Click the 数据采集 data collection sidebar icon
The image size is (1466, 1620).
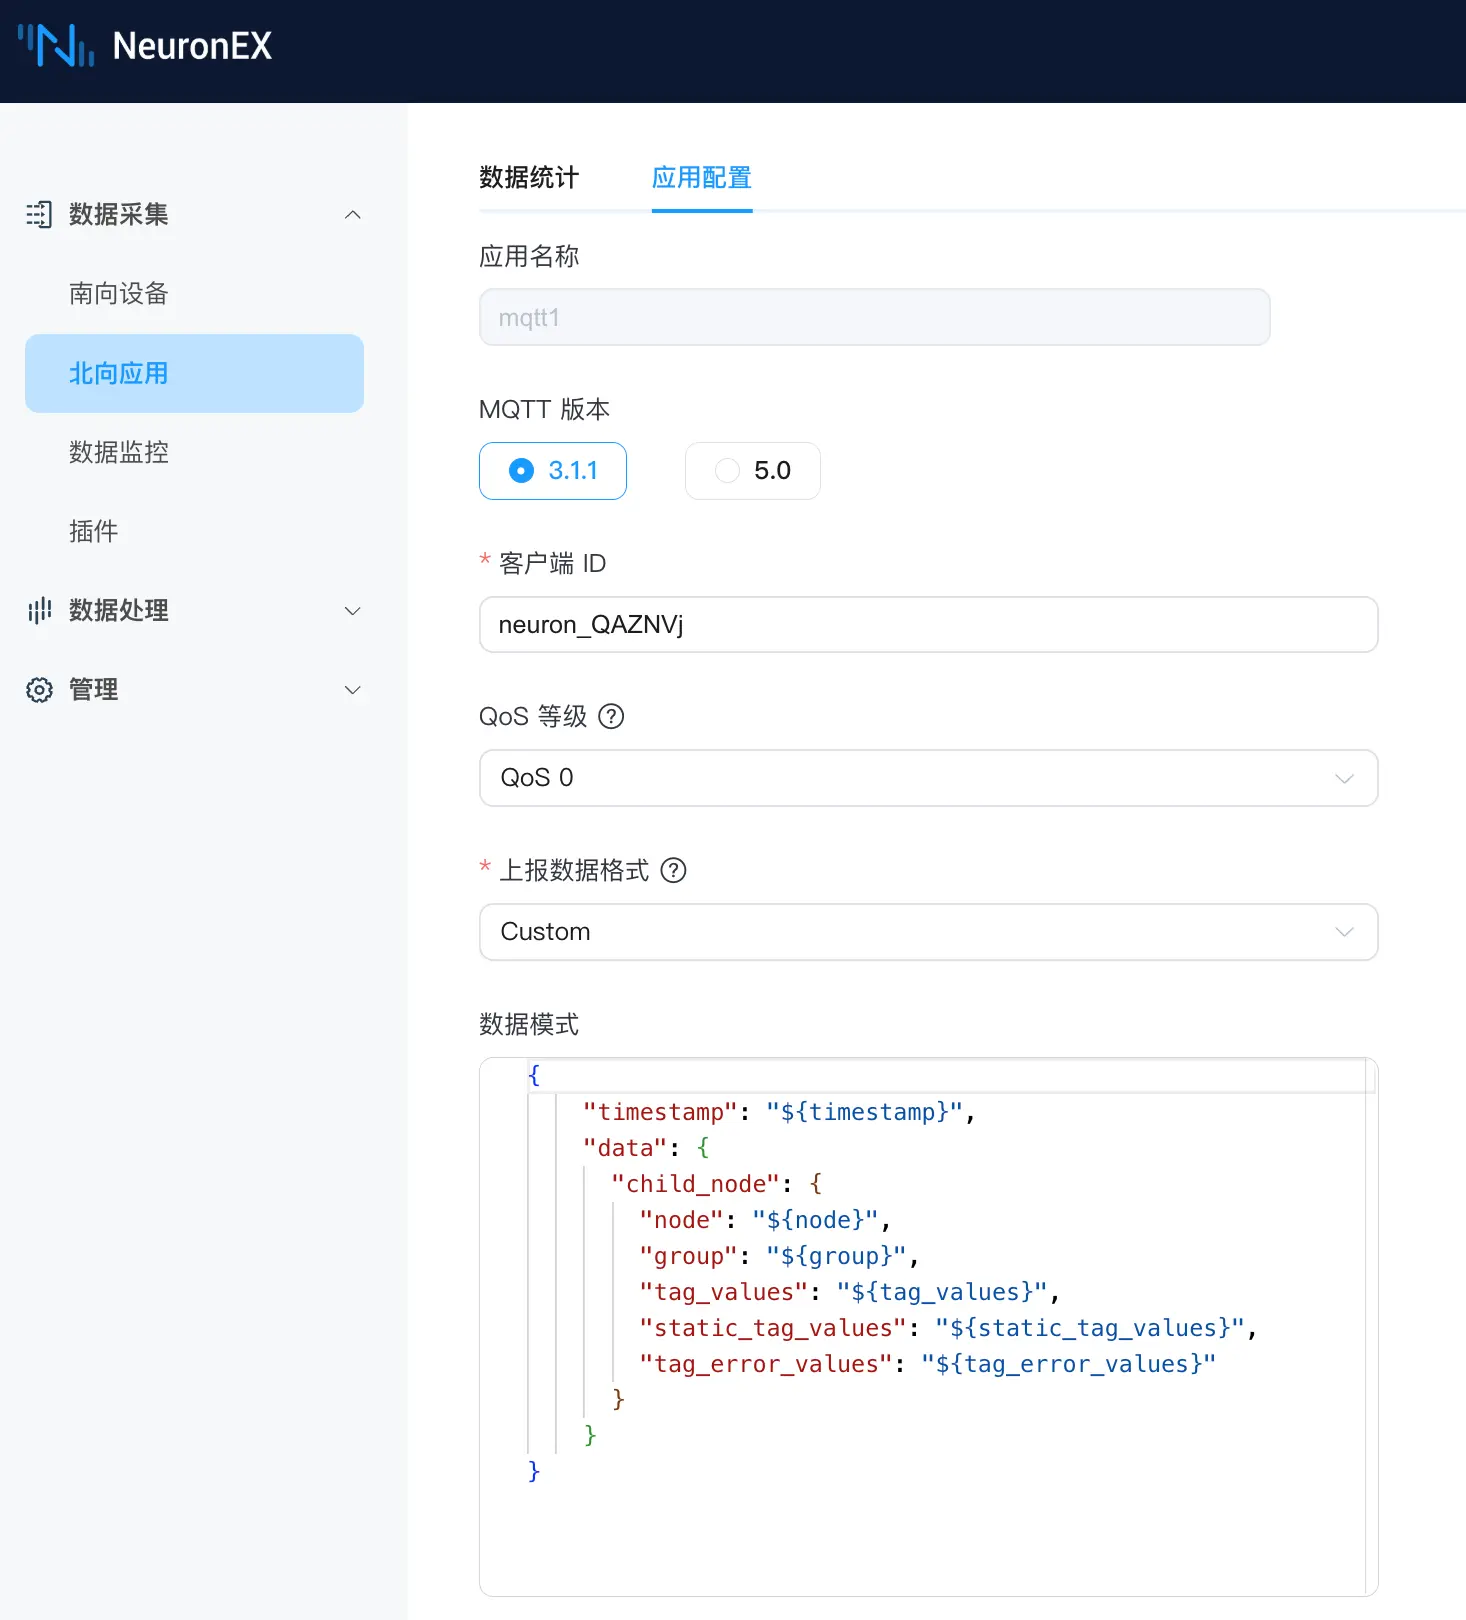(39, 214)
